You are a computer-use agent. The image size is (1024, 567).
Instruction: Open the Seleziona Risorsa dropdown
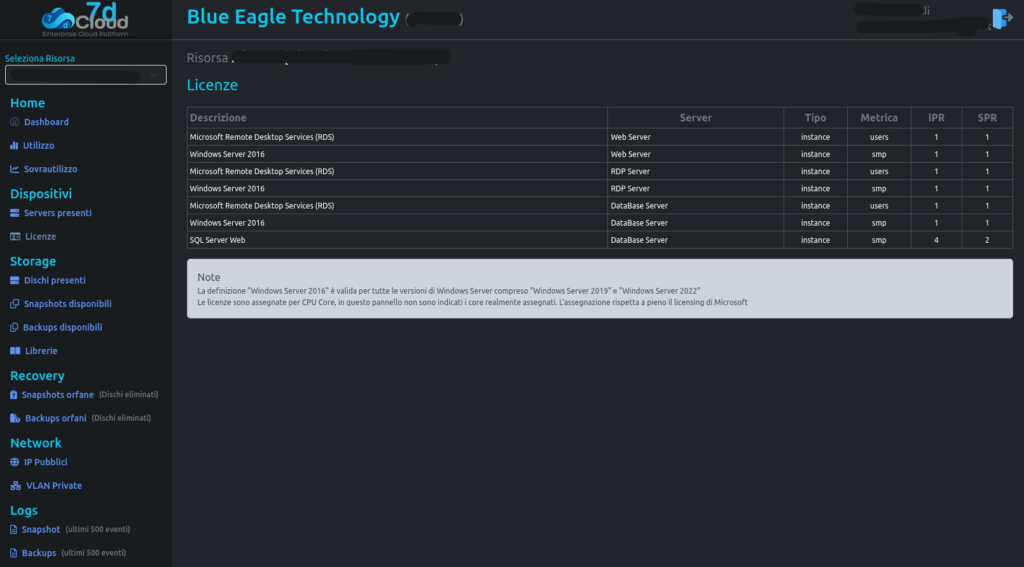click(x=85, y=75)
